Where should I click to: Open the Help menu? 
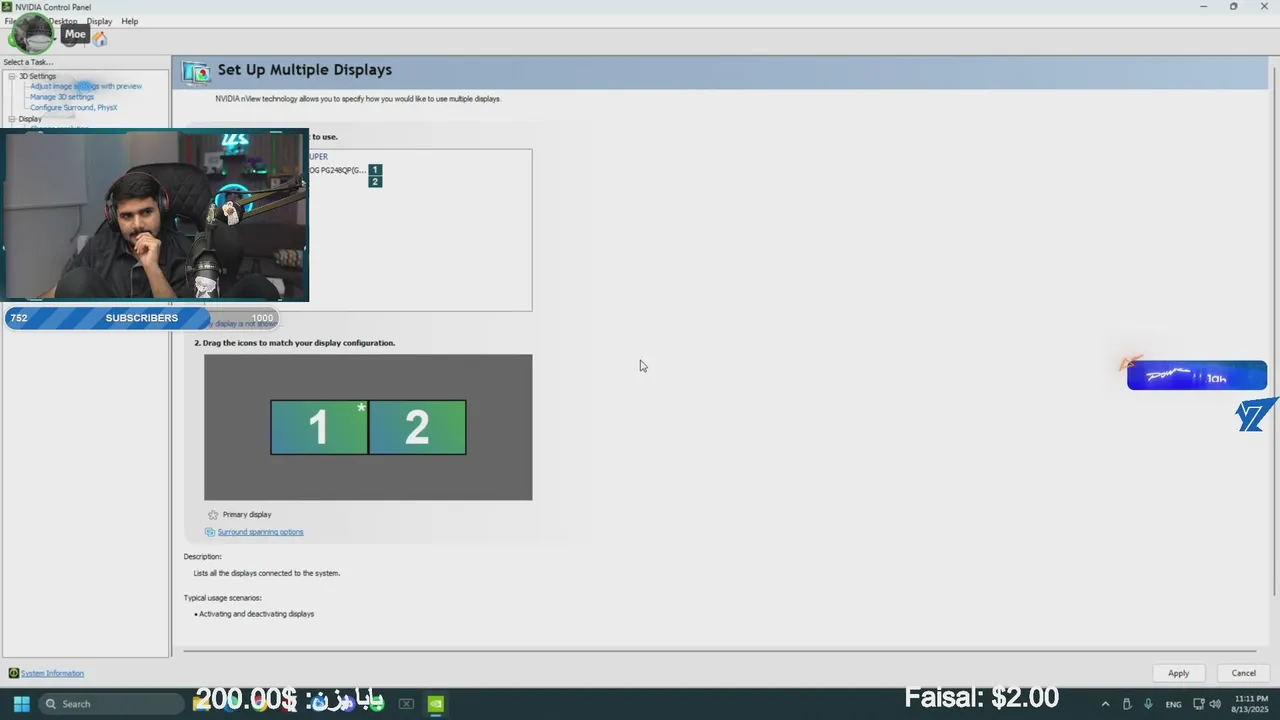click(x=130, y=21)
